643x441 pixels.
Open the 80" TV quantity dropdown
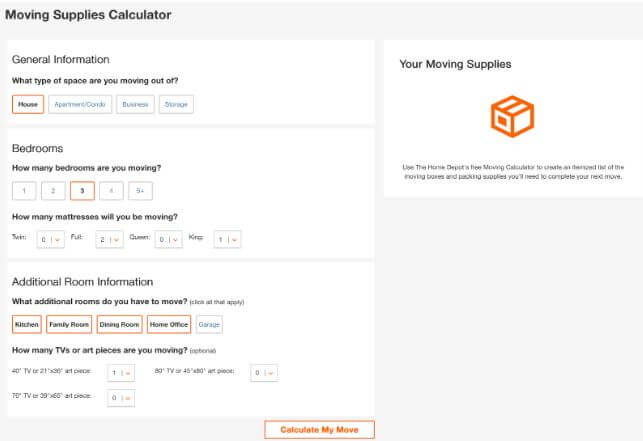click(x=264, y=373)
